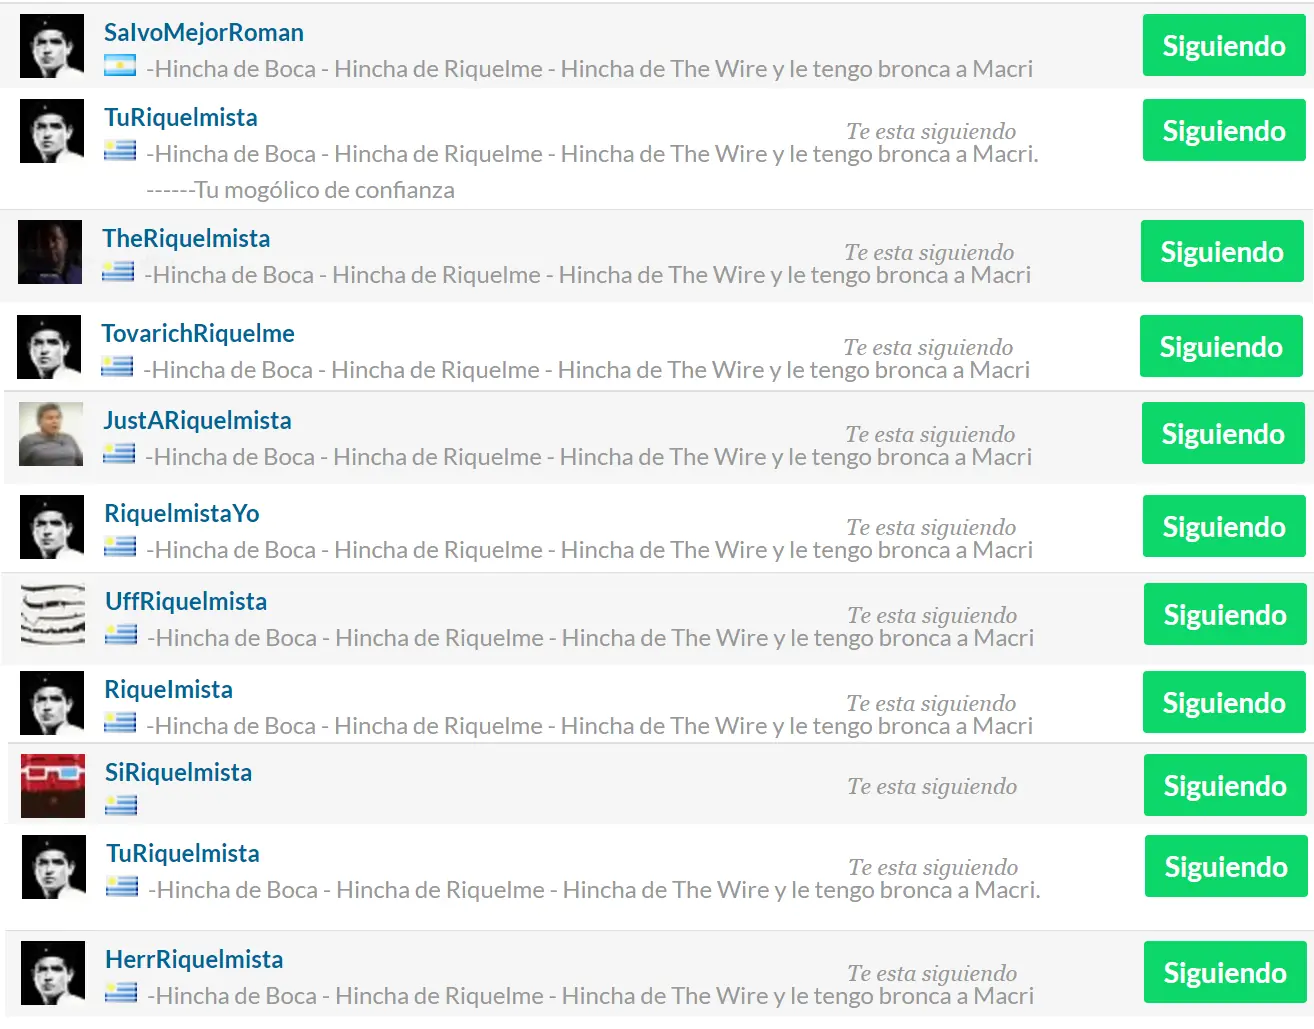
Task: Open the TovarichRiquelme username link
Action: (198, 333)
